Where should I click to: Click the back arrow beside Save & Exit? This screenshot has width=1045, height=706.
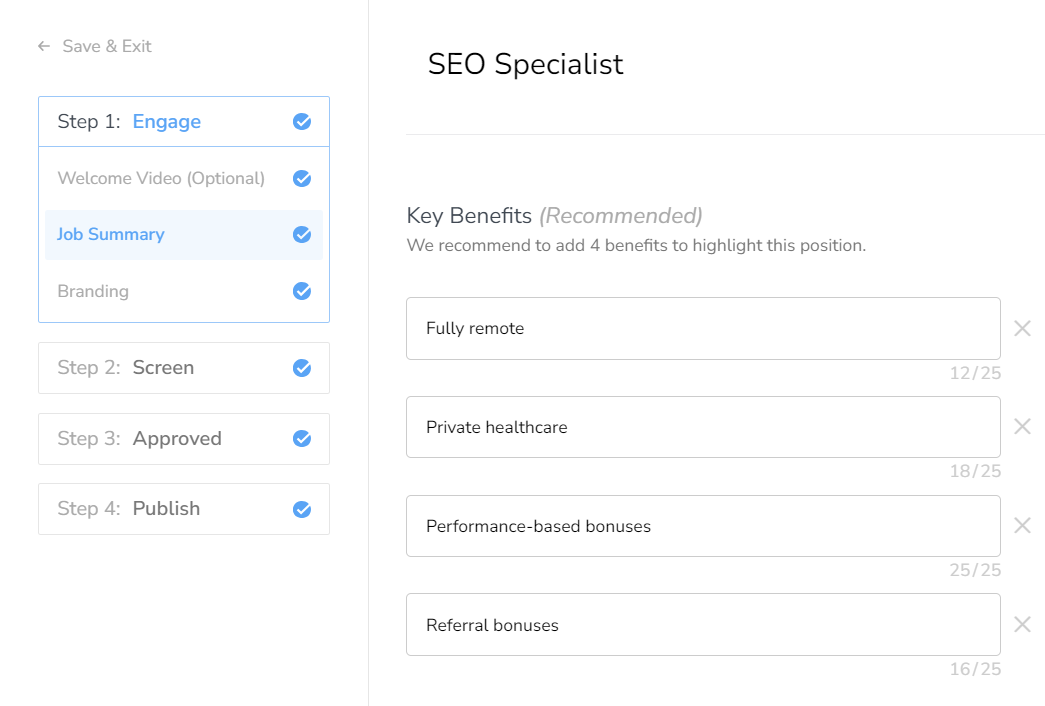44,46
